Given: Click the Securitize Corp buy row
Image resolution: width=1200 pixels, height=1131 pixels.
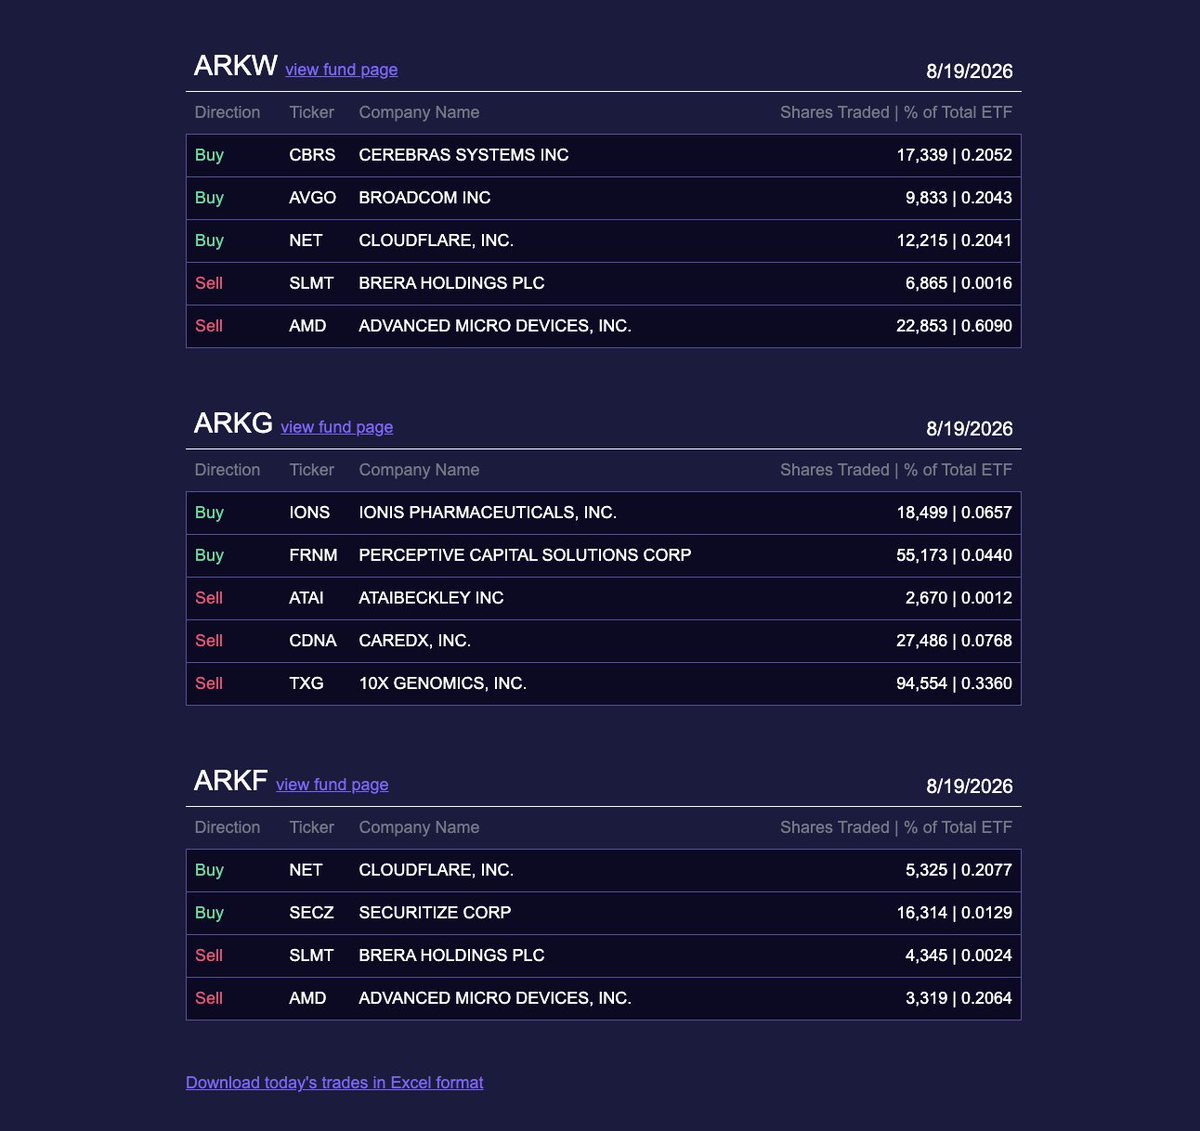Looking at the screenshot, I should tap(603, 913).
